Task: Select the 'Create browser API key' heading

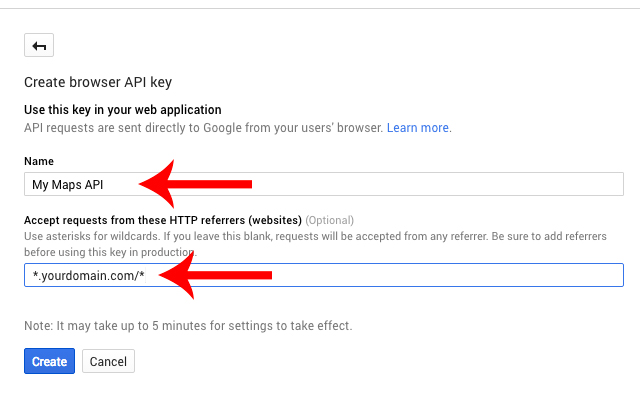Action: 98,82
